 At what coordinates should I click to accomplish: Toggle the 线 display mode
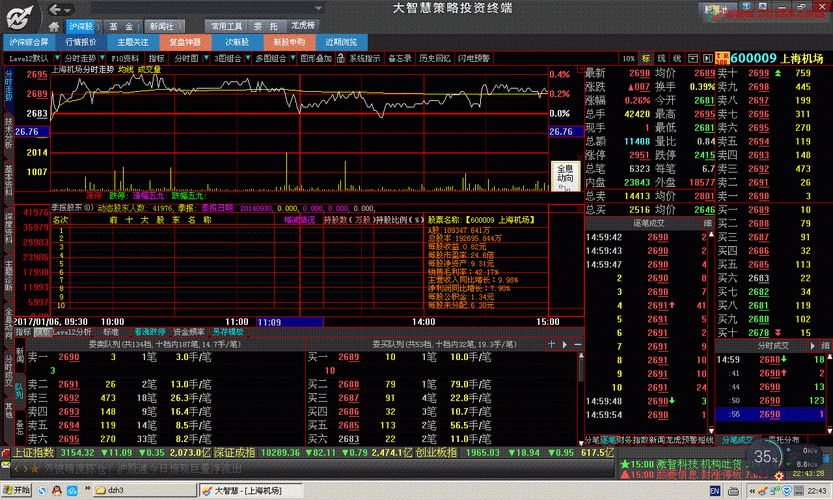pos(677,58)
